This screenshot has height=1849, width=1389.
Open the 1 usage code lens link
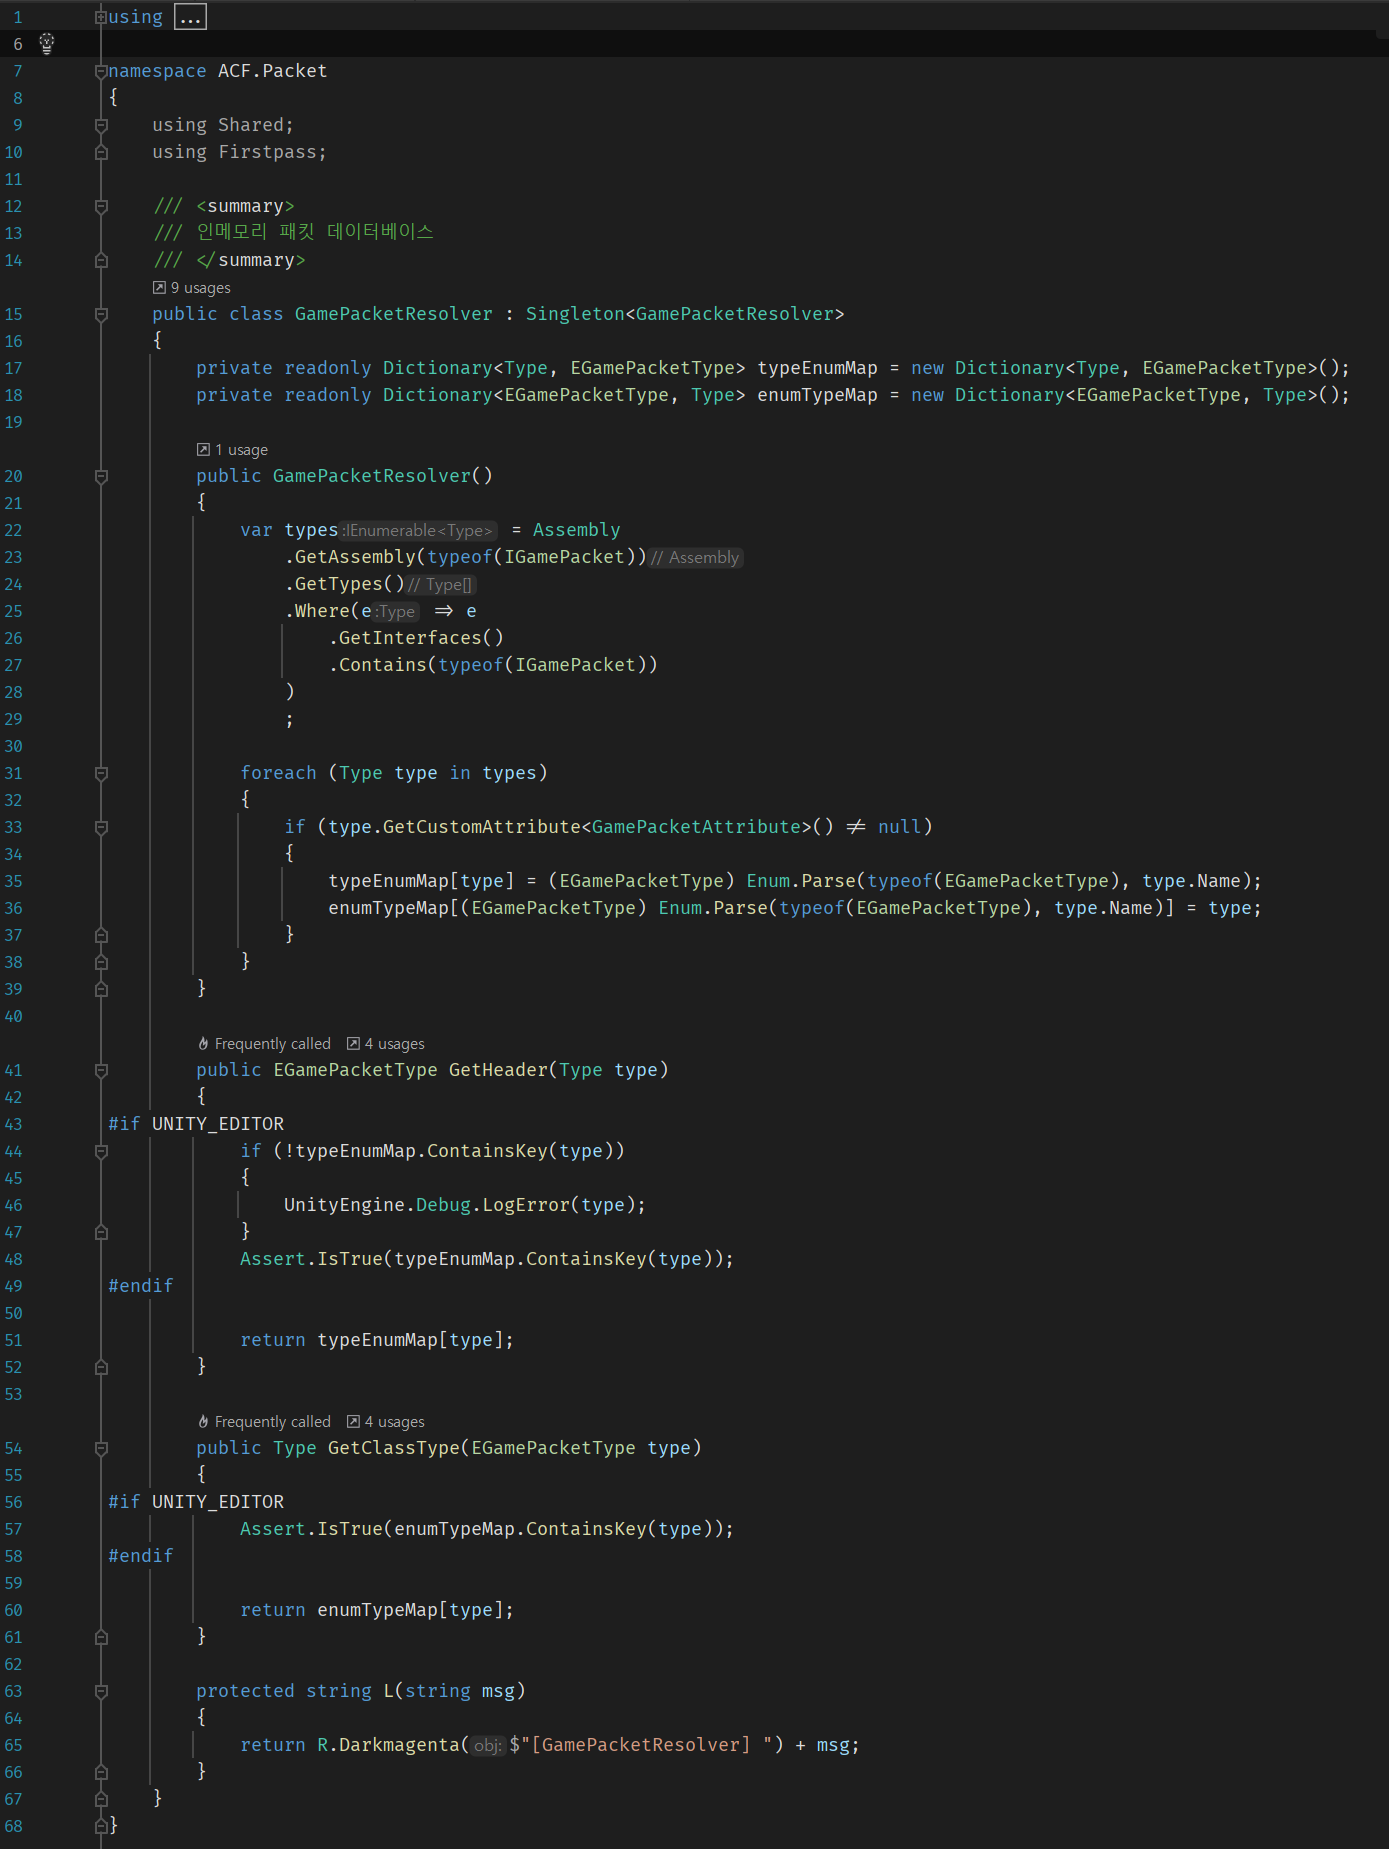point(241,450)
